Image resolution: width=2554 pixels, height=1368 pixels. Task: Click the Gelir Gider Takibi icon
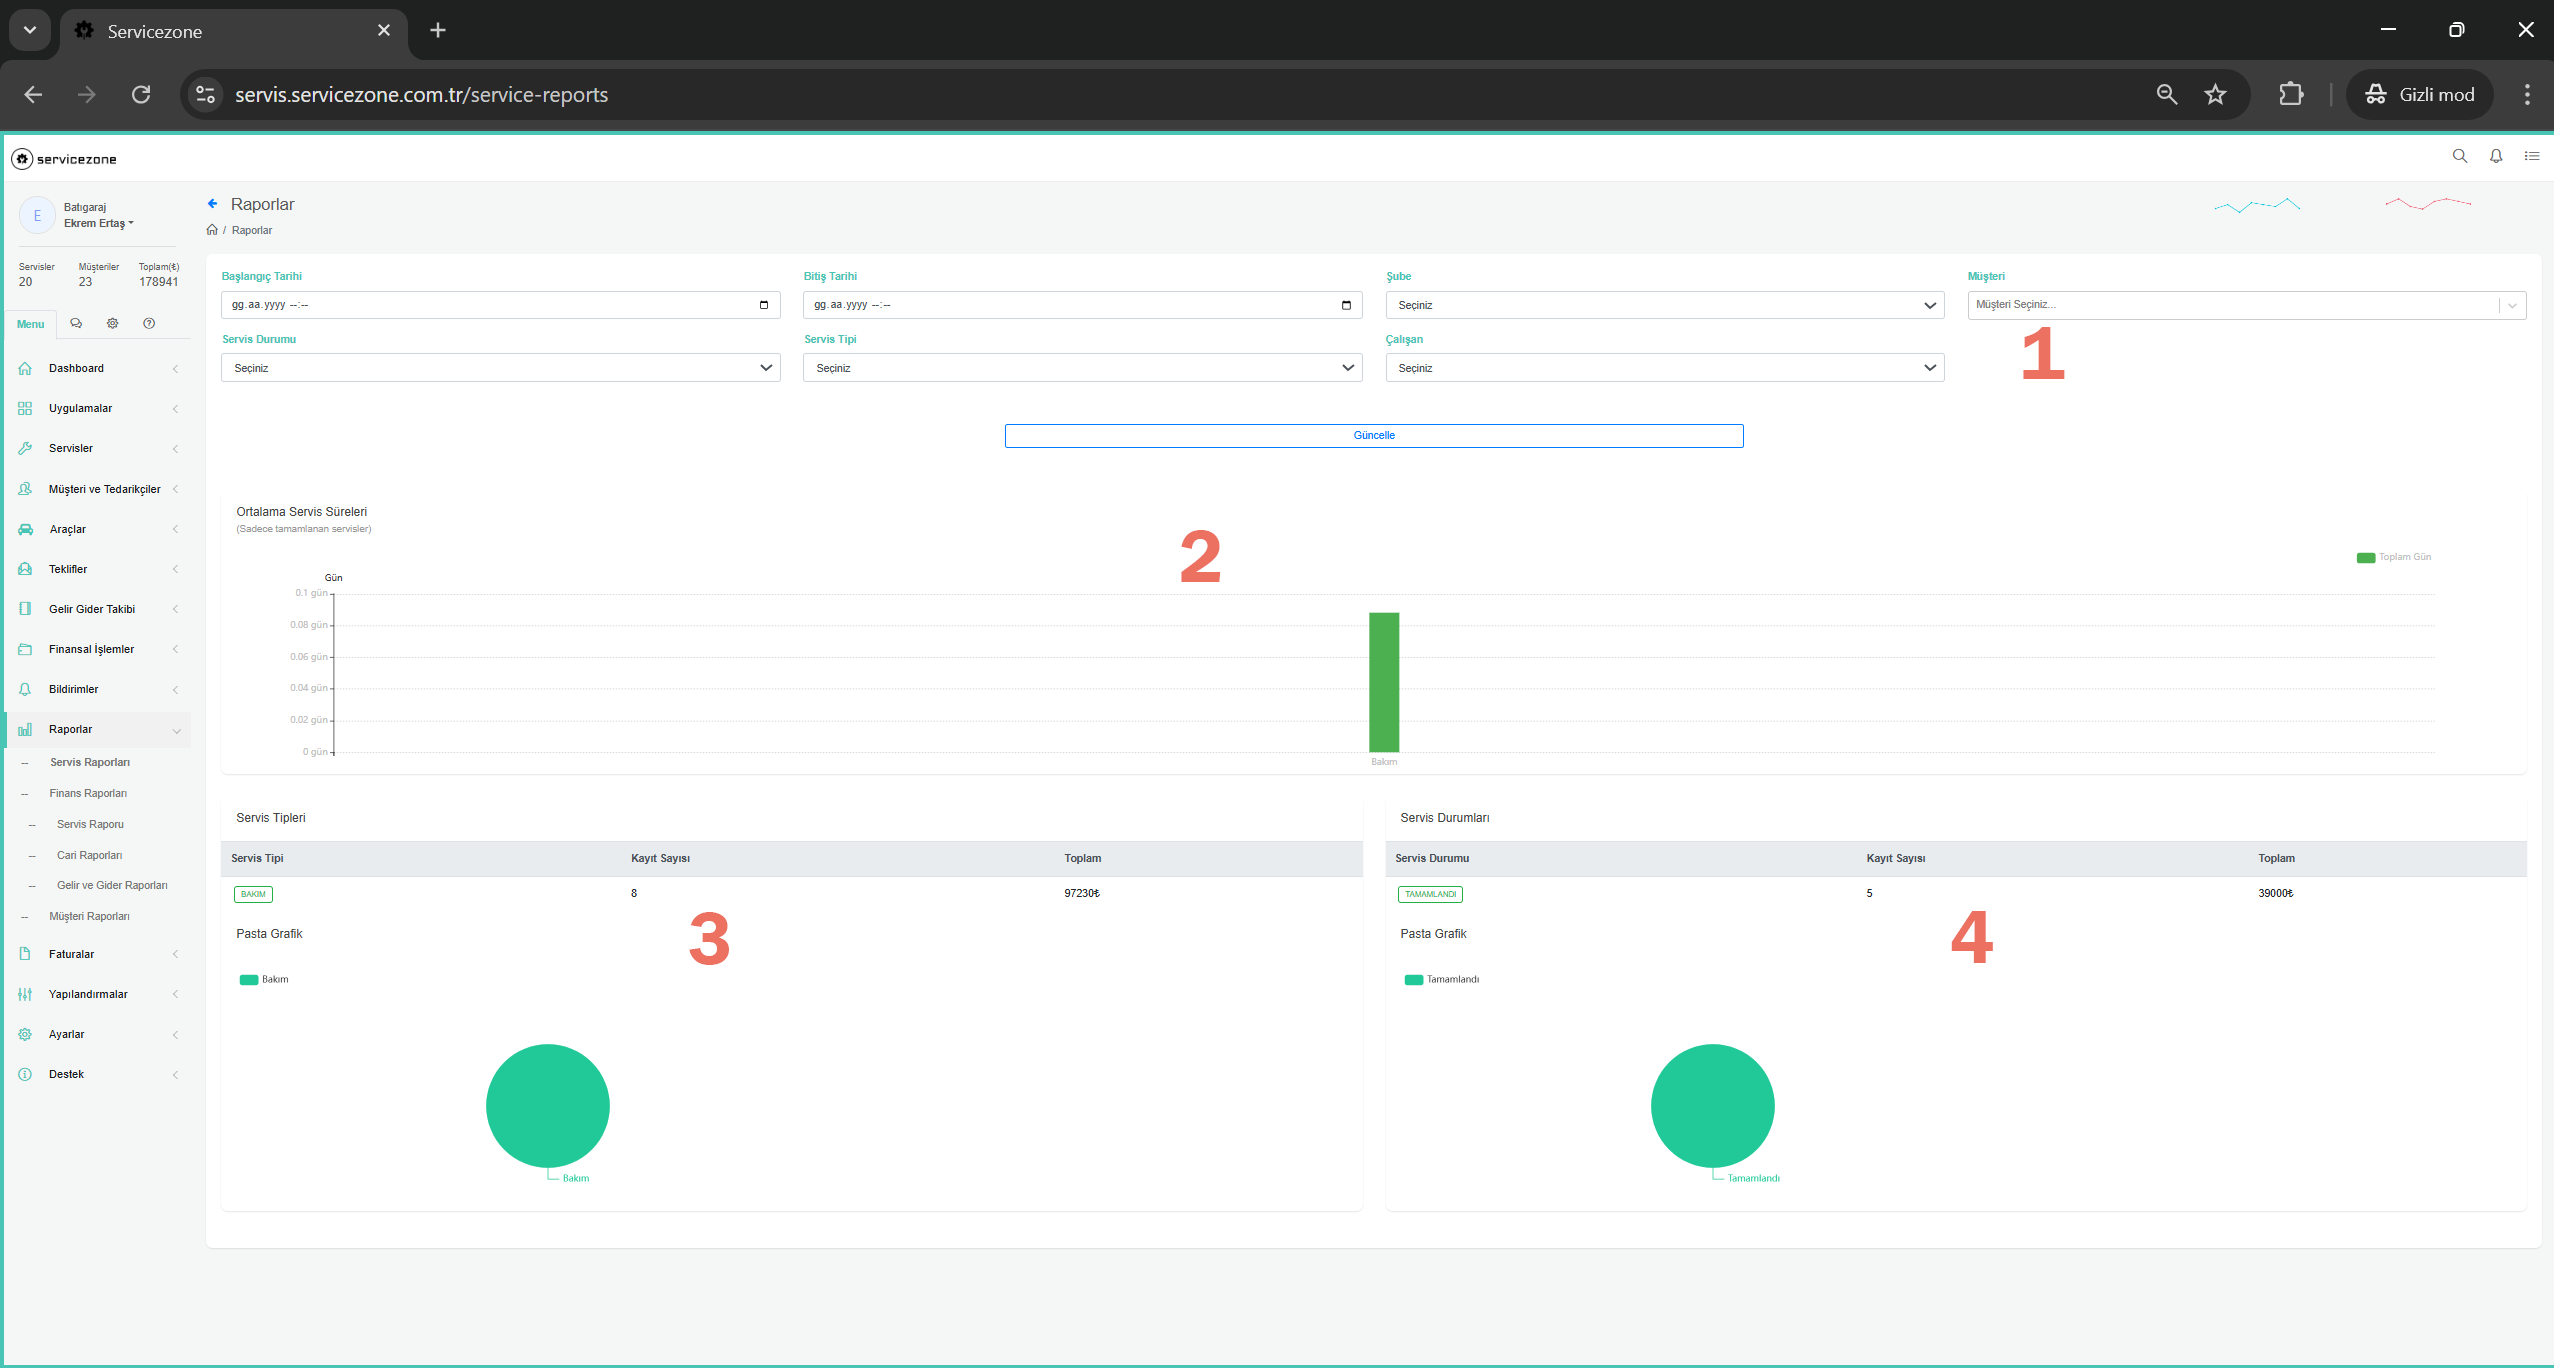click(25, 609)
